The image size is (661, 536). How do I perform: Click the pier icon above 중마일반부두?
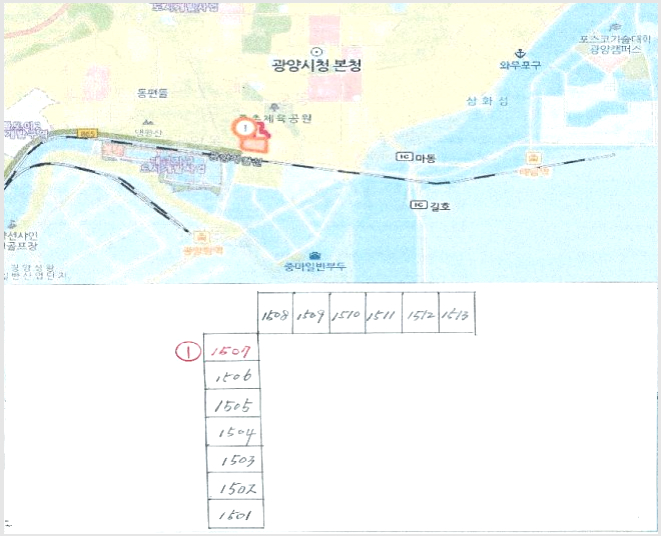coord(314,256)
